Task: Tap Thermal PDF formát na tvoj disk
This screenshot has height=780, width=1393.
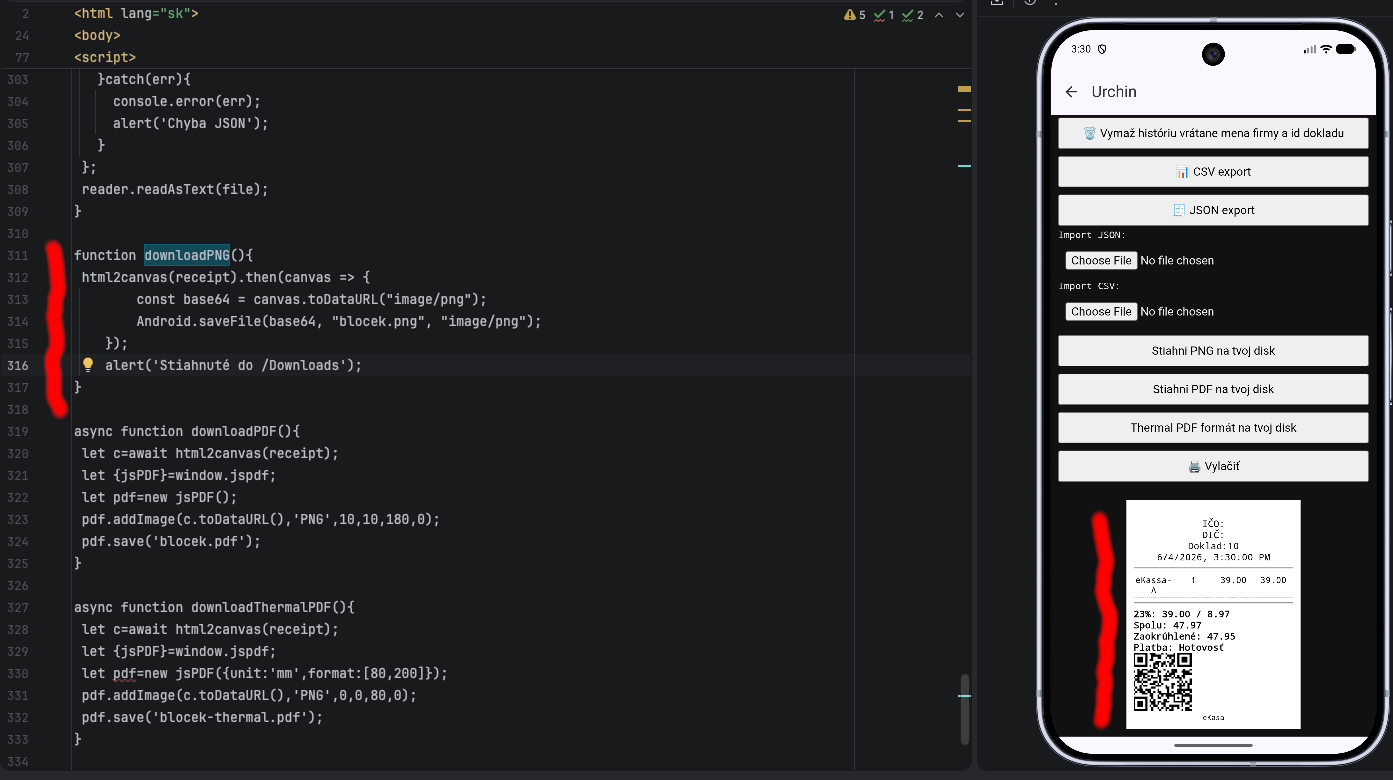Action: coord(1213,427)
